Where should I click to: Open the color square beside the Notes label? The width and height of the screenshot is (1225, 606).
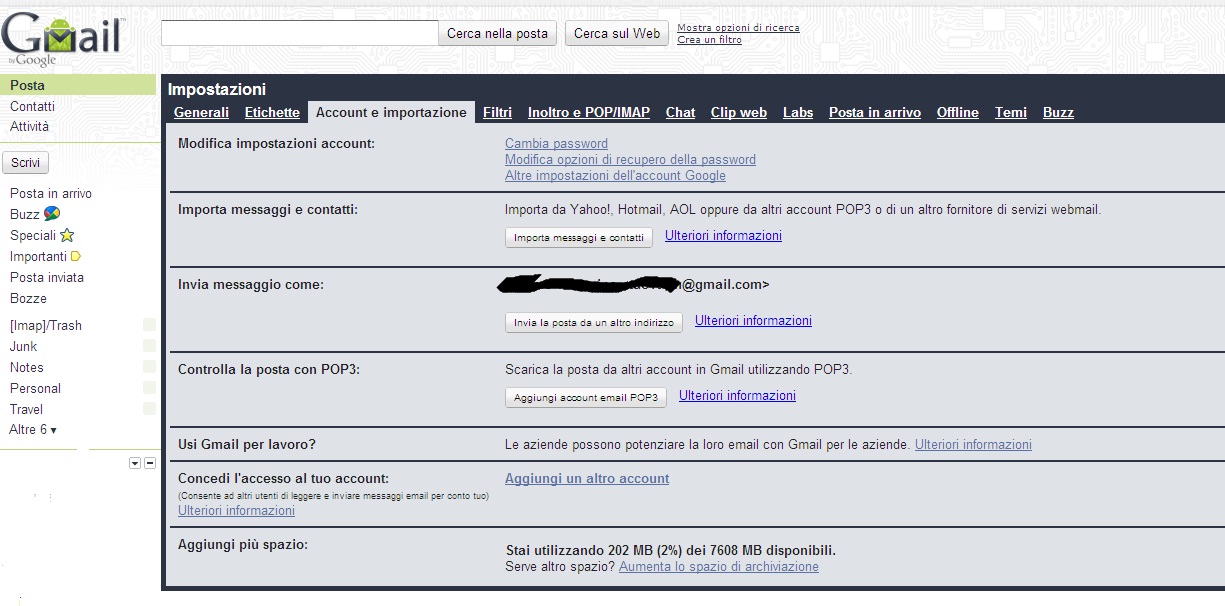(149, 367)
